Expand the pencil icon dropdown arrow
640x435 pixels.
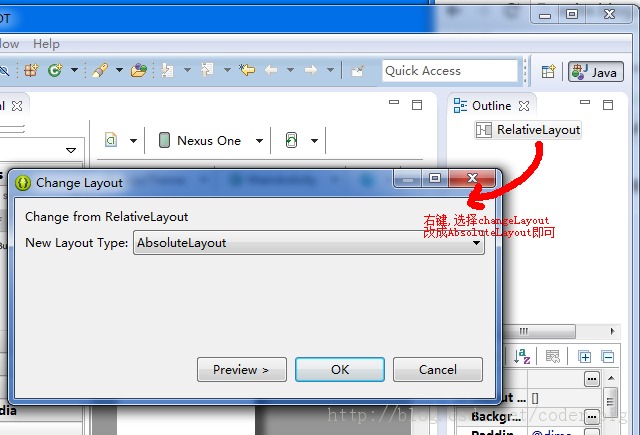(x=119, y=70)
